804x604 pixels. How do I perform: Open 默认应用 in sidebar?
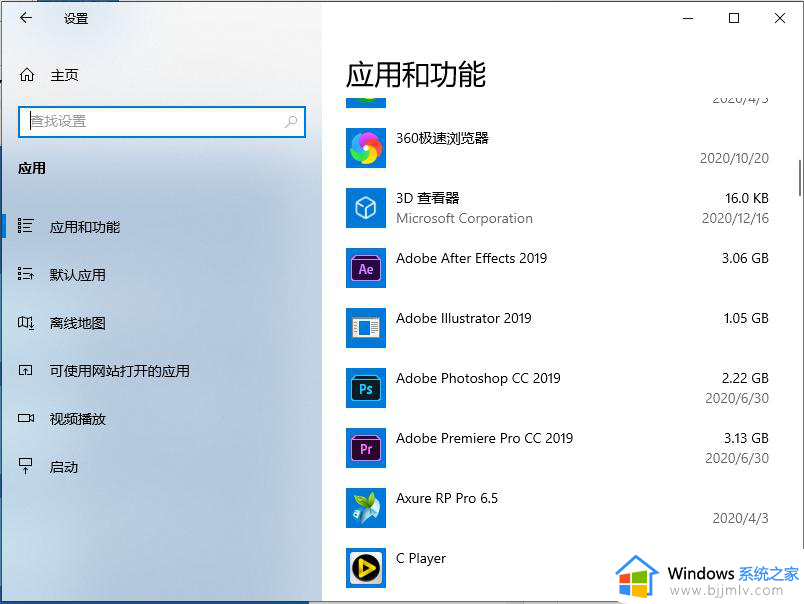pos(77,275)
